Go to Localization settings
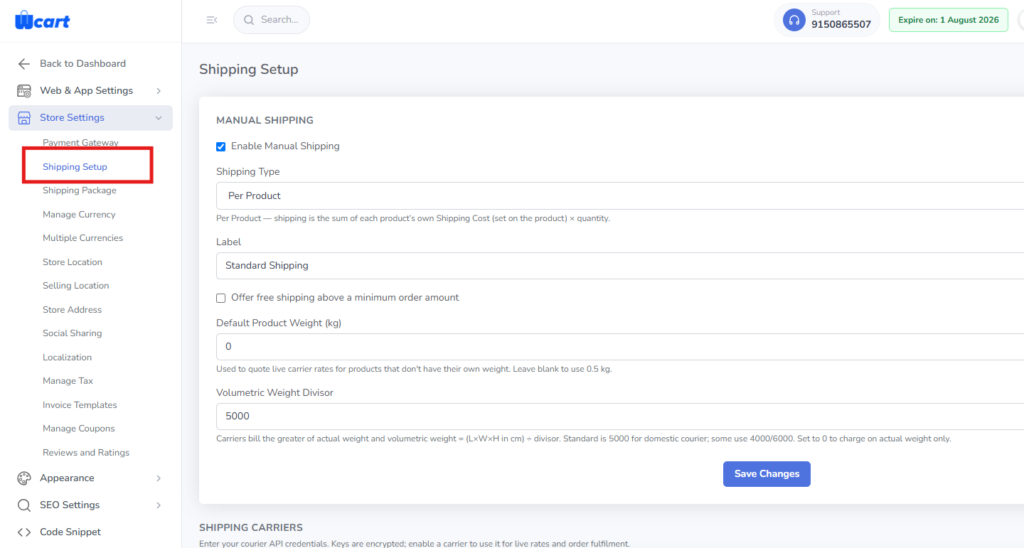This screenshot has height=548, width=1024. tap(67, 357)
